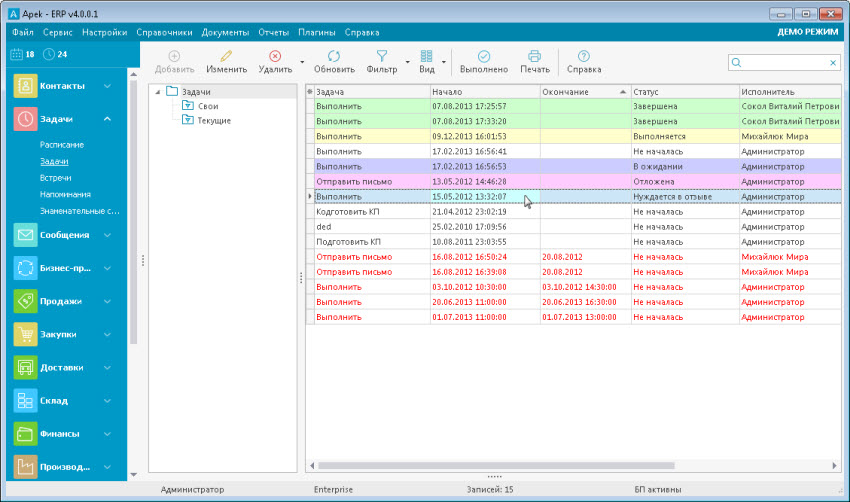Select Текущие folder in task tree
850x502 pixels.
click(214, 120)
